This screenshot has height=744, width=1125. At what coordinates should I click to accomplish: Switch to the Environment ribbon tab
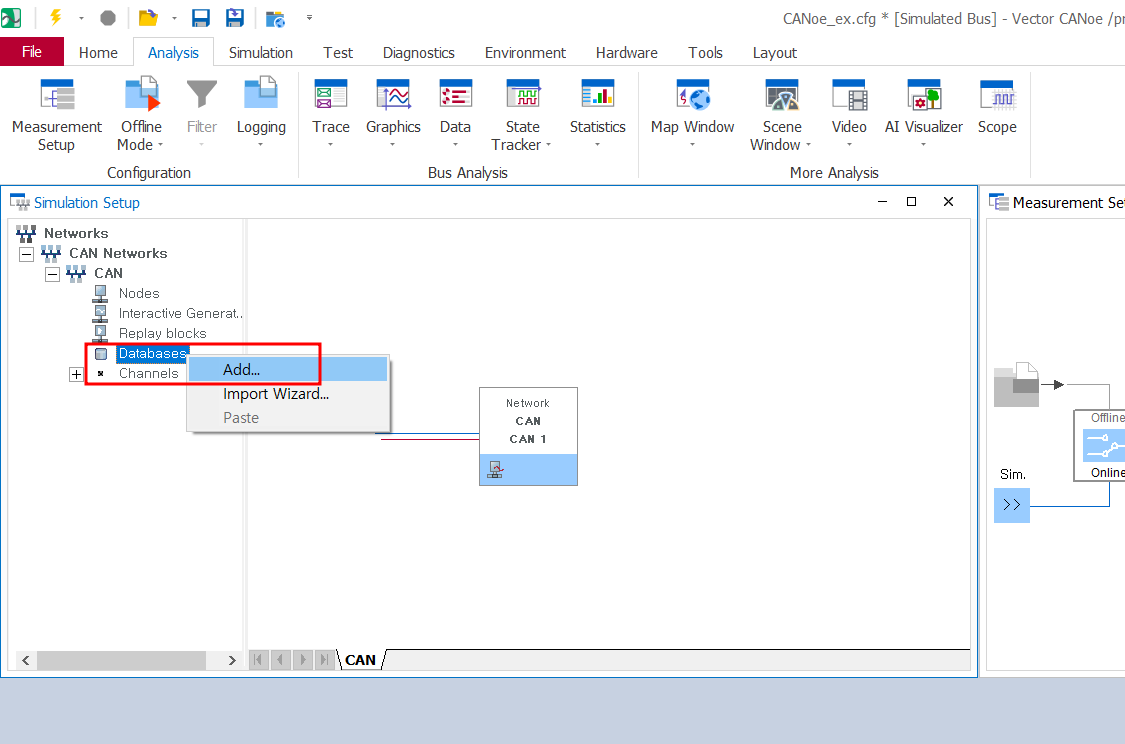click(x=525, y=52)
